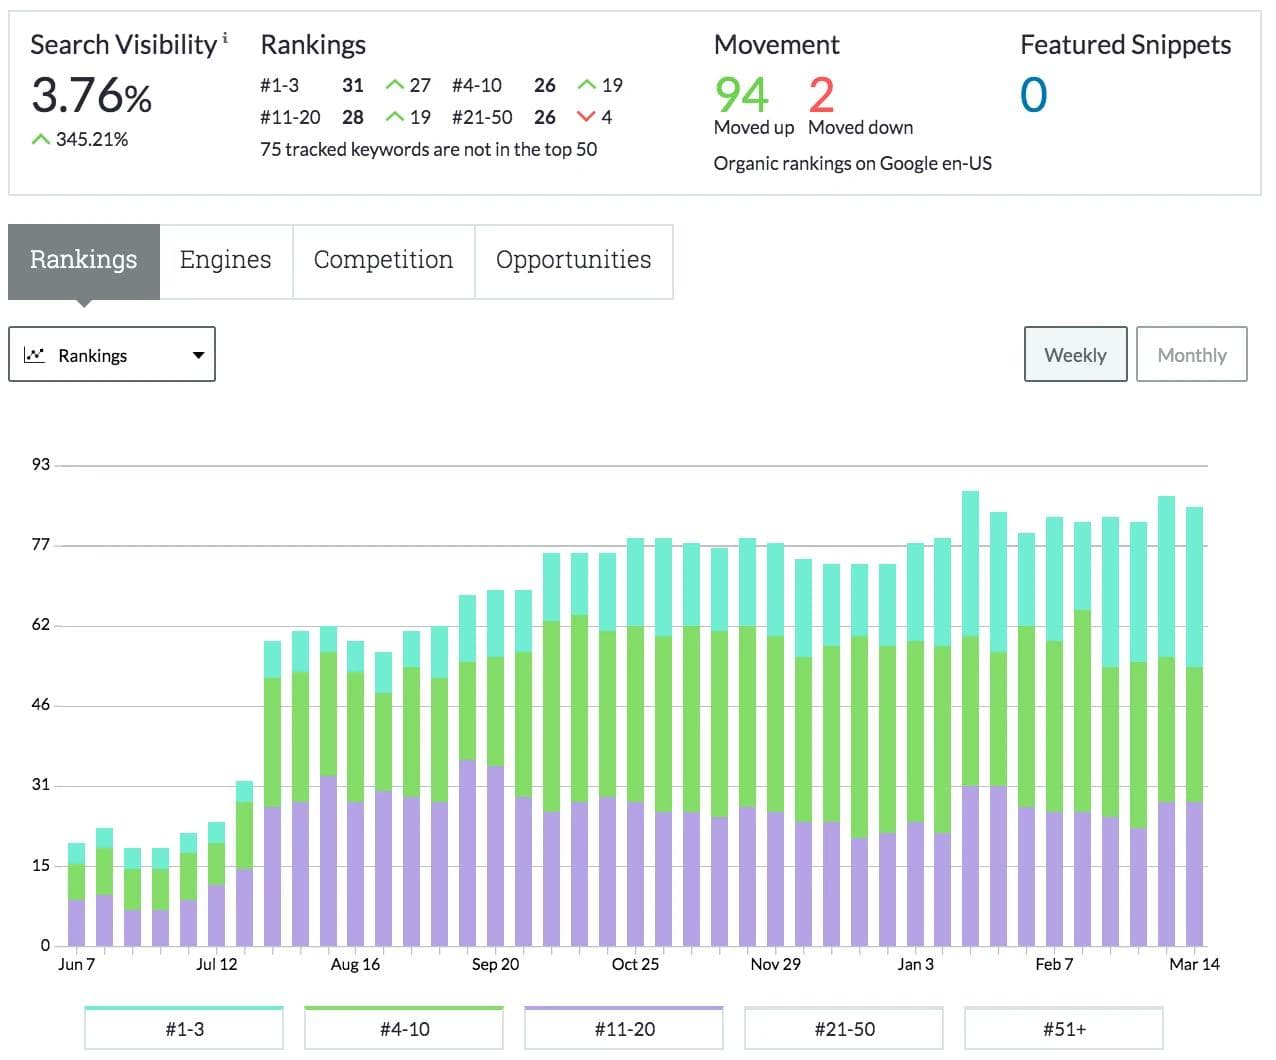Click red down arrow in #21-50 row
The width and height of the screenshot is (1276, 1060).
click(x=586, y=117)
